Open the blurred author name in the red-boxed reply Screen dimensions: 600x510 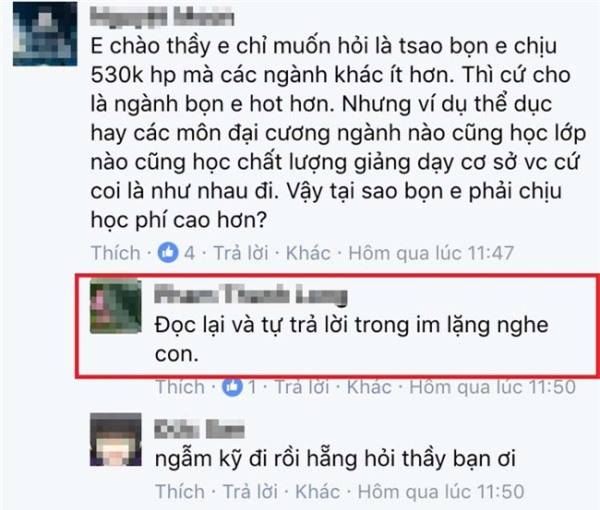(x=251, y=295)
